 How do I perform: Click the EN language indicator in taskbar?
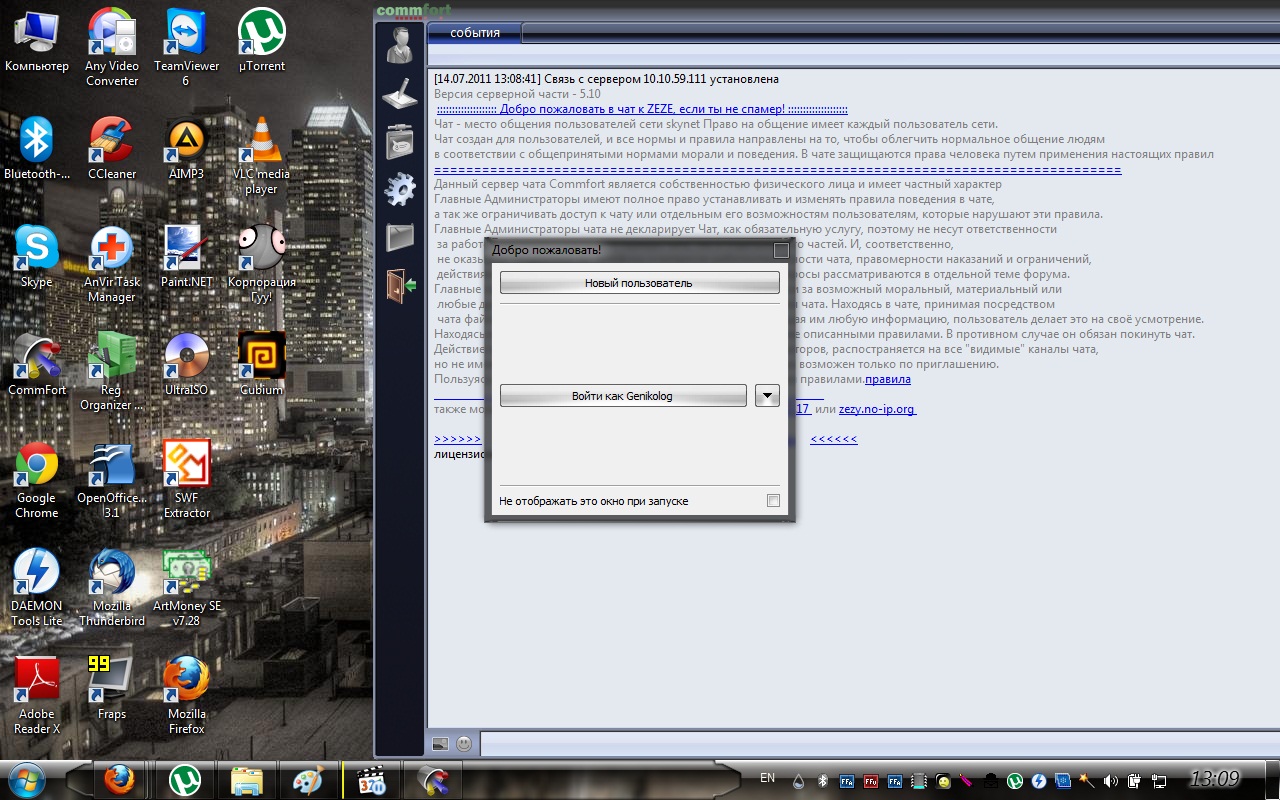(x=767, y=778)
